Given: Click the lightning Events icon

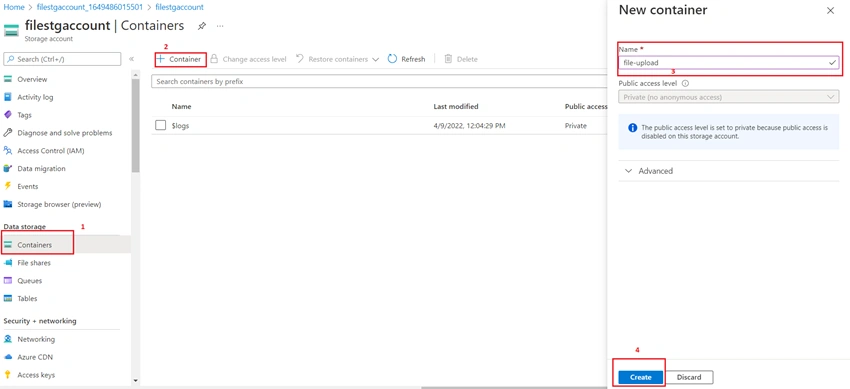Looking at the screenshot, I should 8,186.
